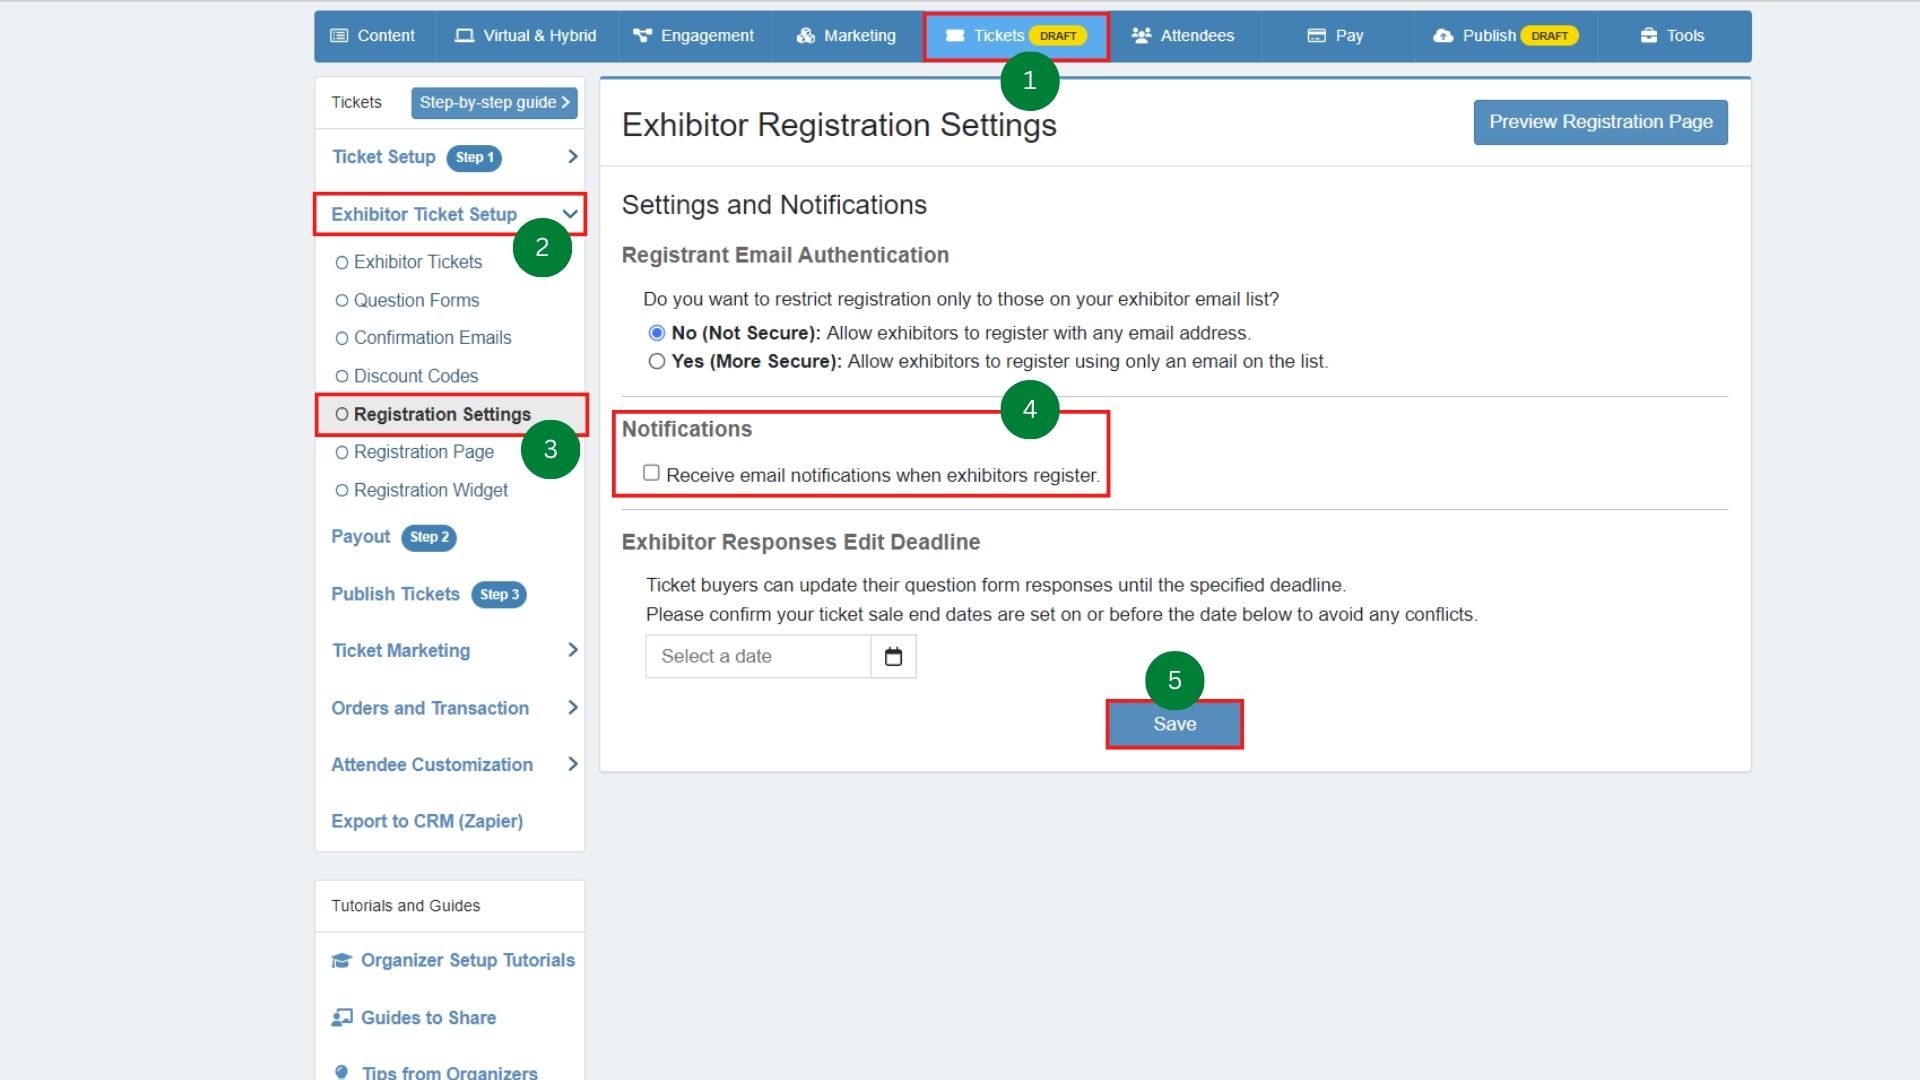Collapse the Exhibitor Ticket Setup section

(x=570, y=214)
